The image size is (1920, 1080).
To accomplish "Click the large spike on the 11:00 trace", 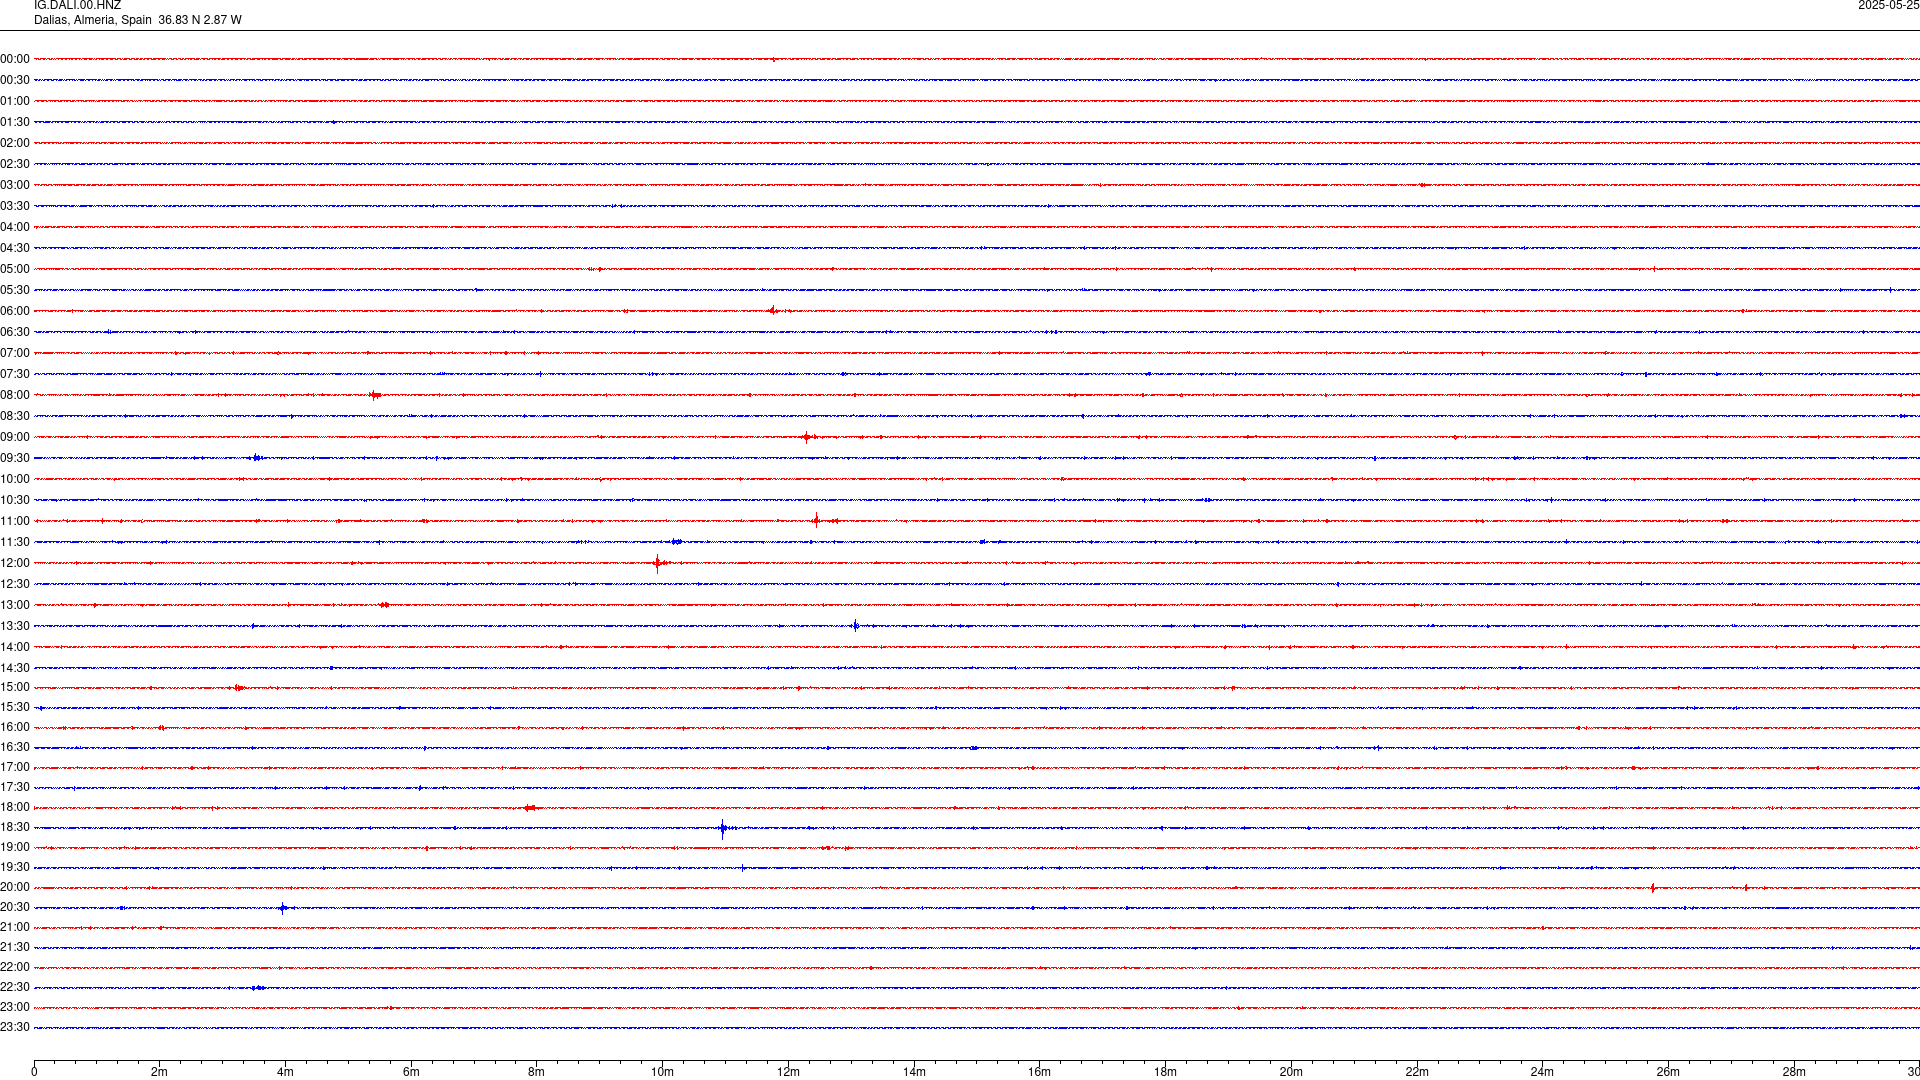I will pyautogui.click(x=816, y=520).
